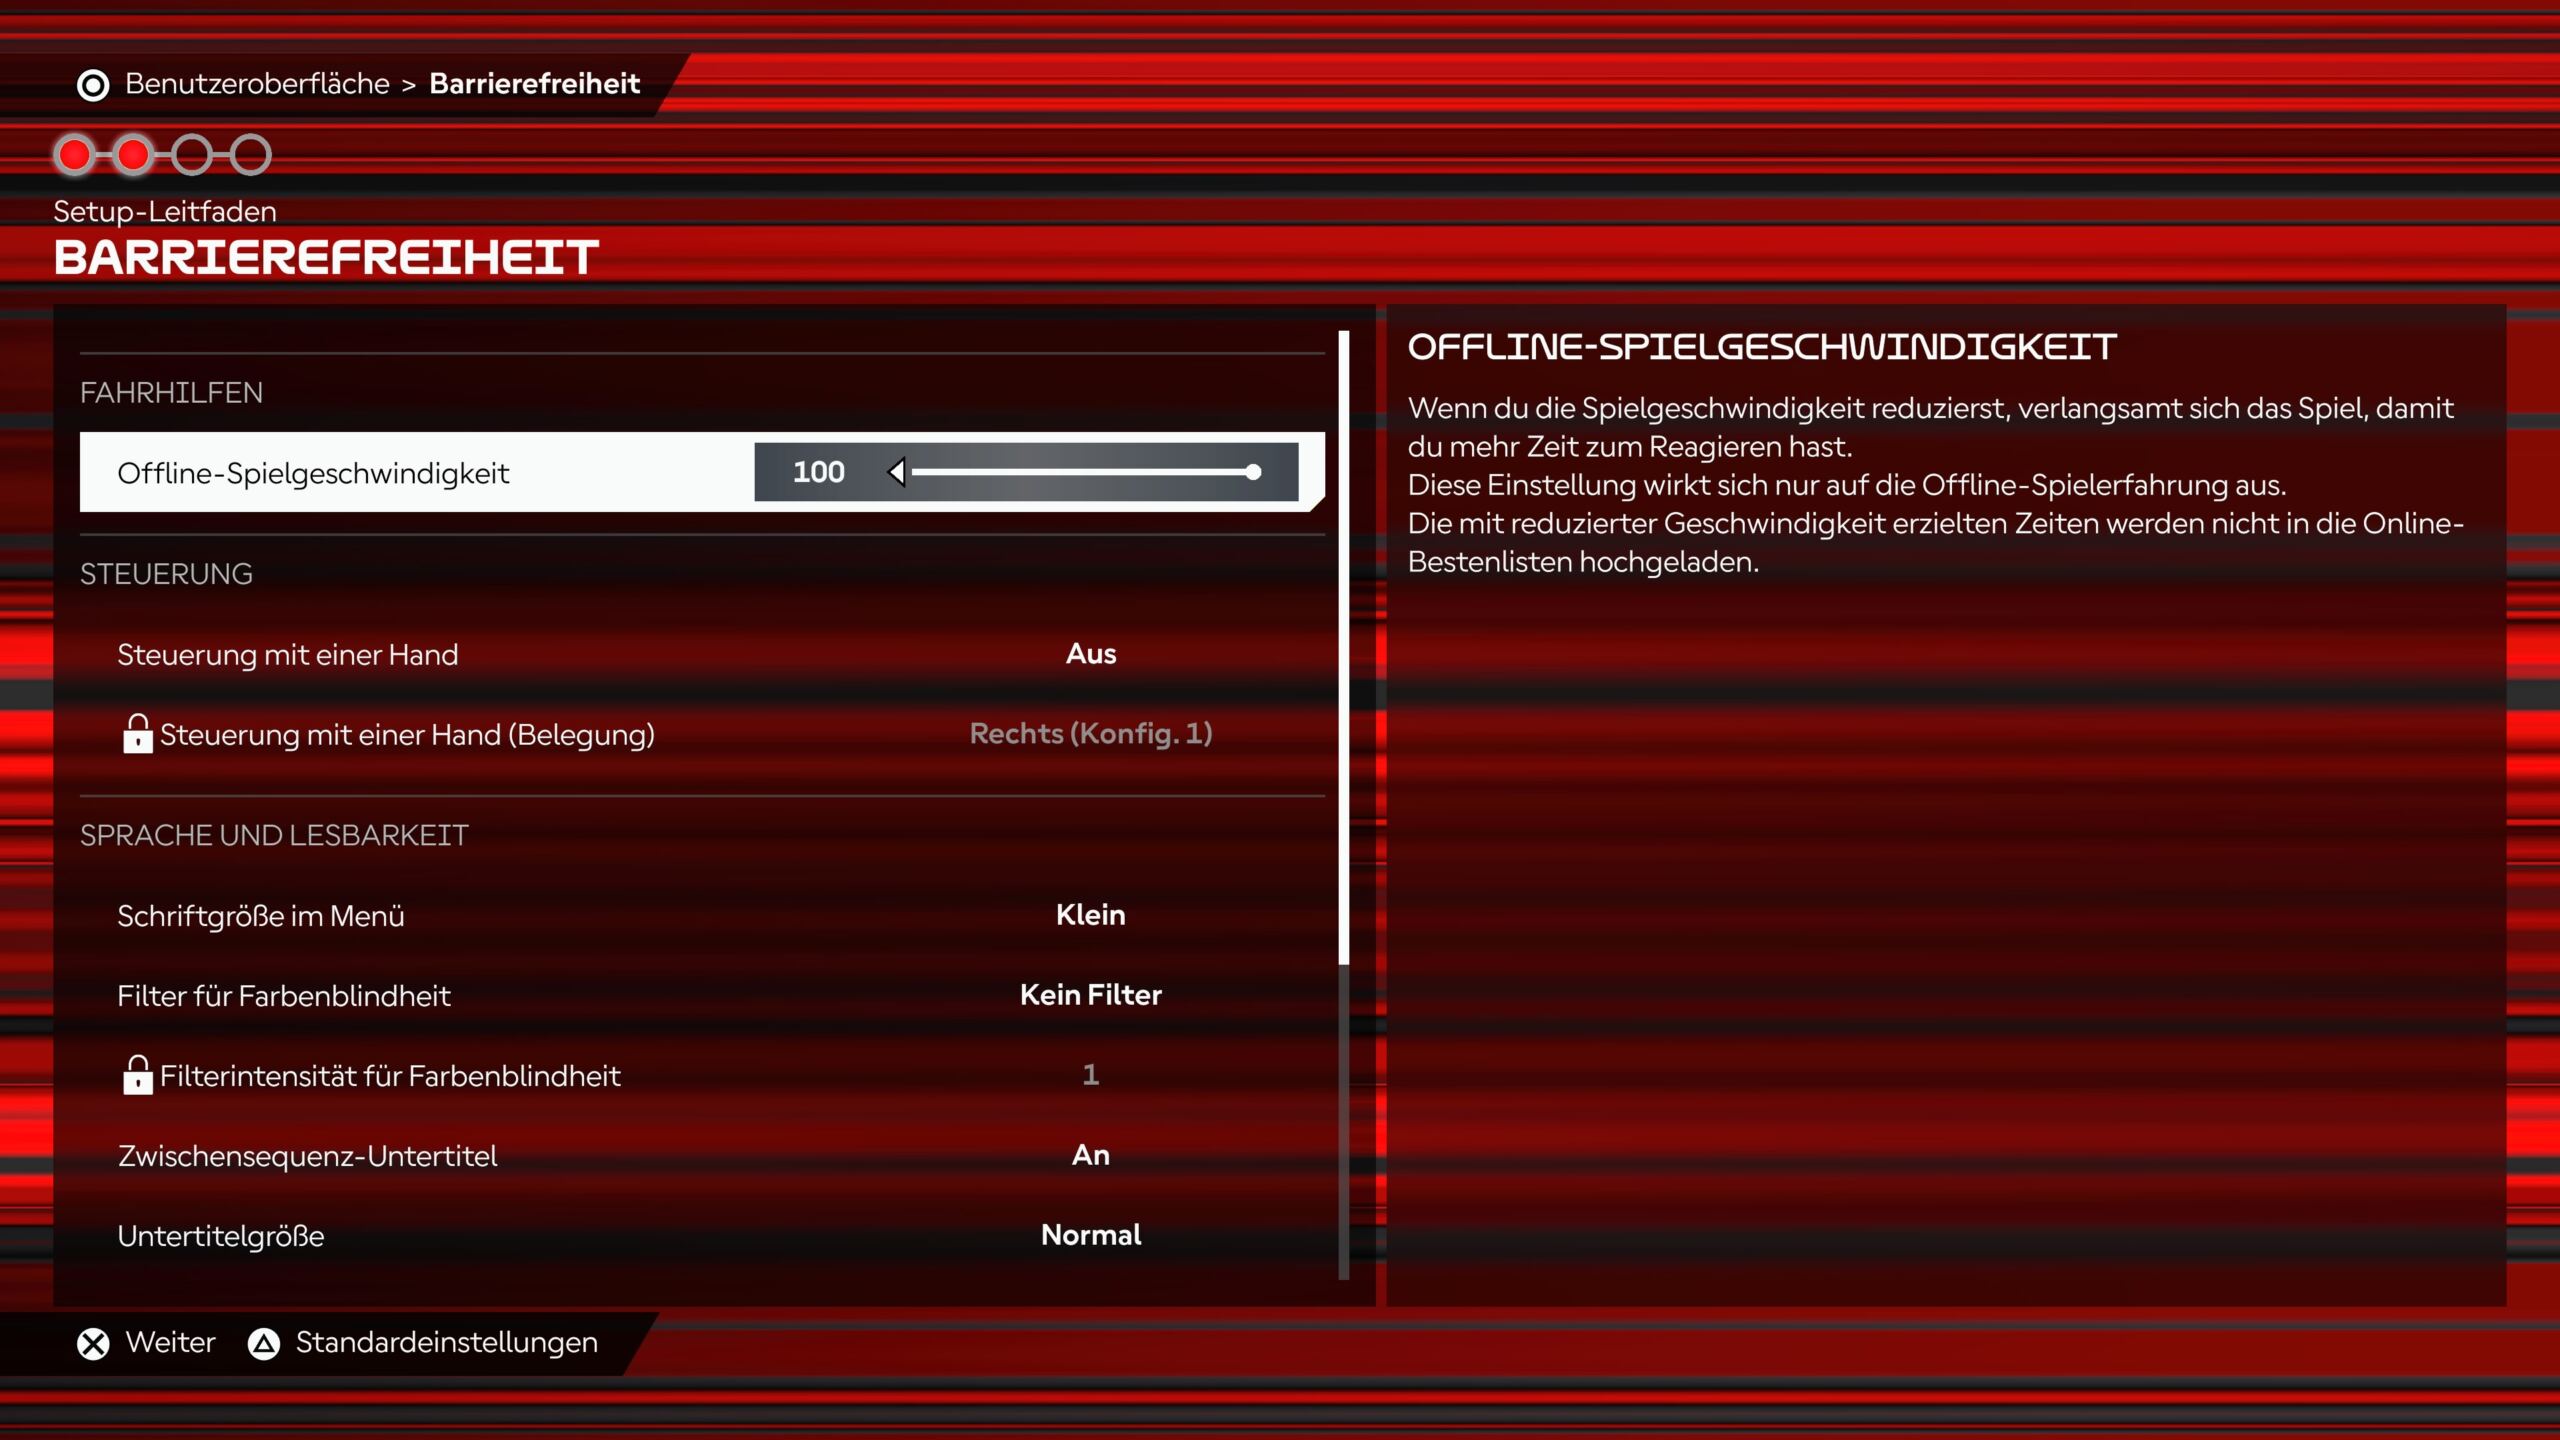Screen dimensions: 2560x1440
Task: Go to Benutzeroberfläche in the breadcrumb
Action: [x=257, y=84]
